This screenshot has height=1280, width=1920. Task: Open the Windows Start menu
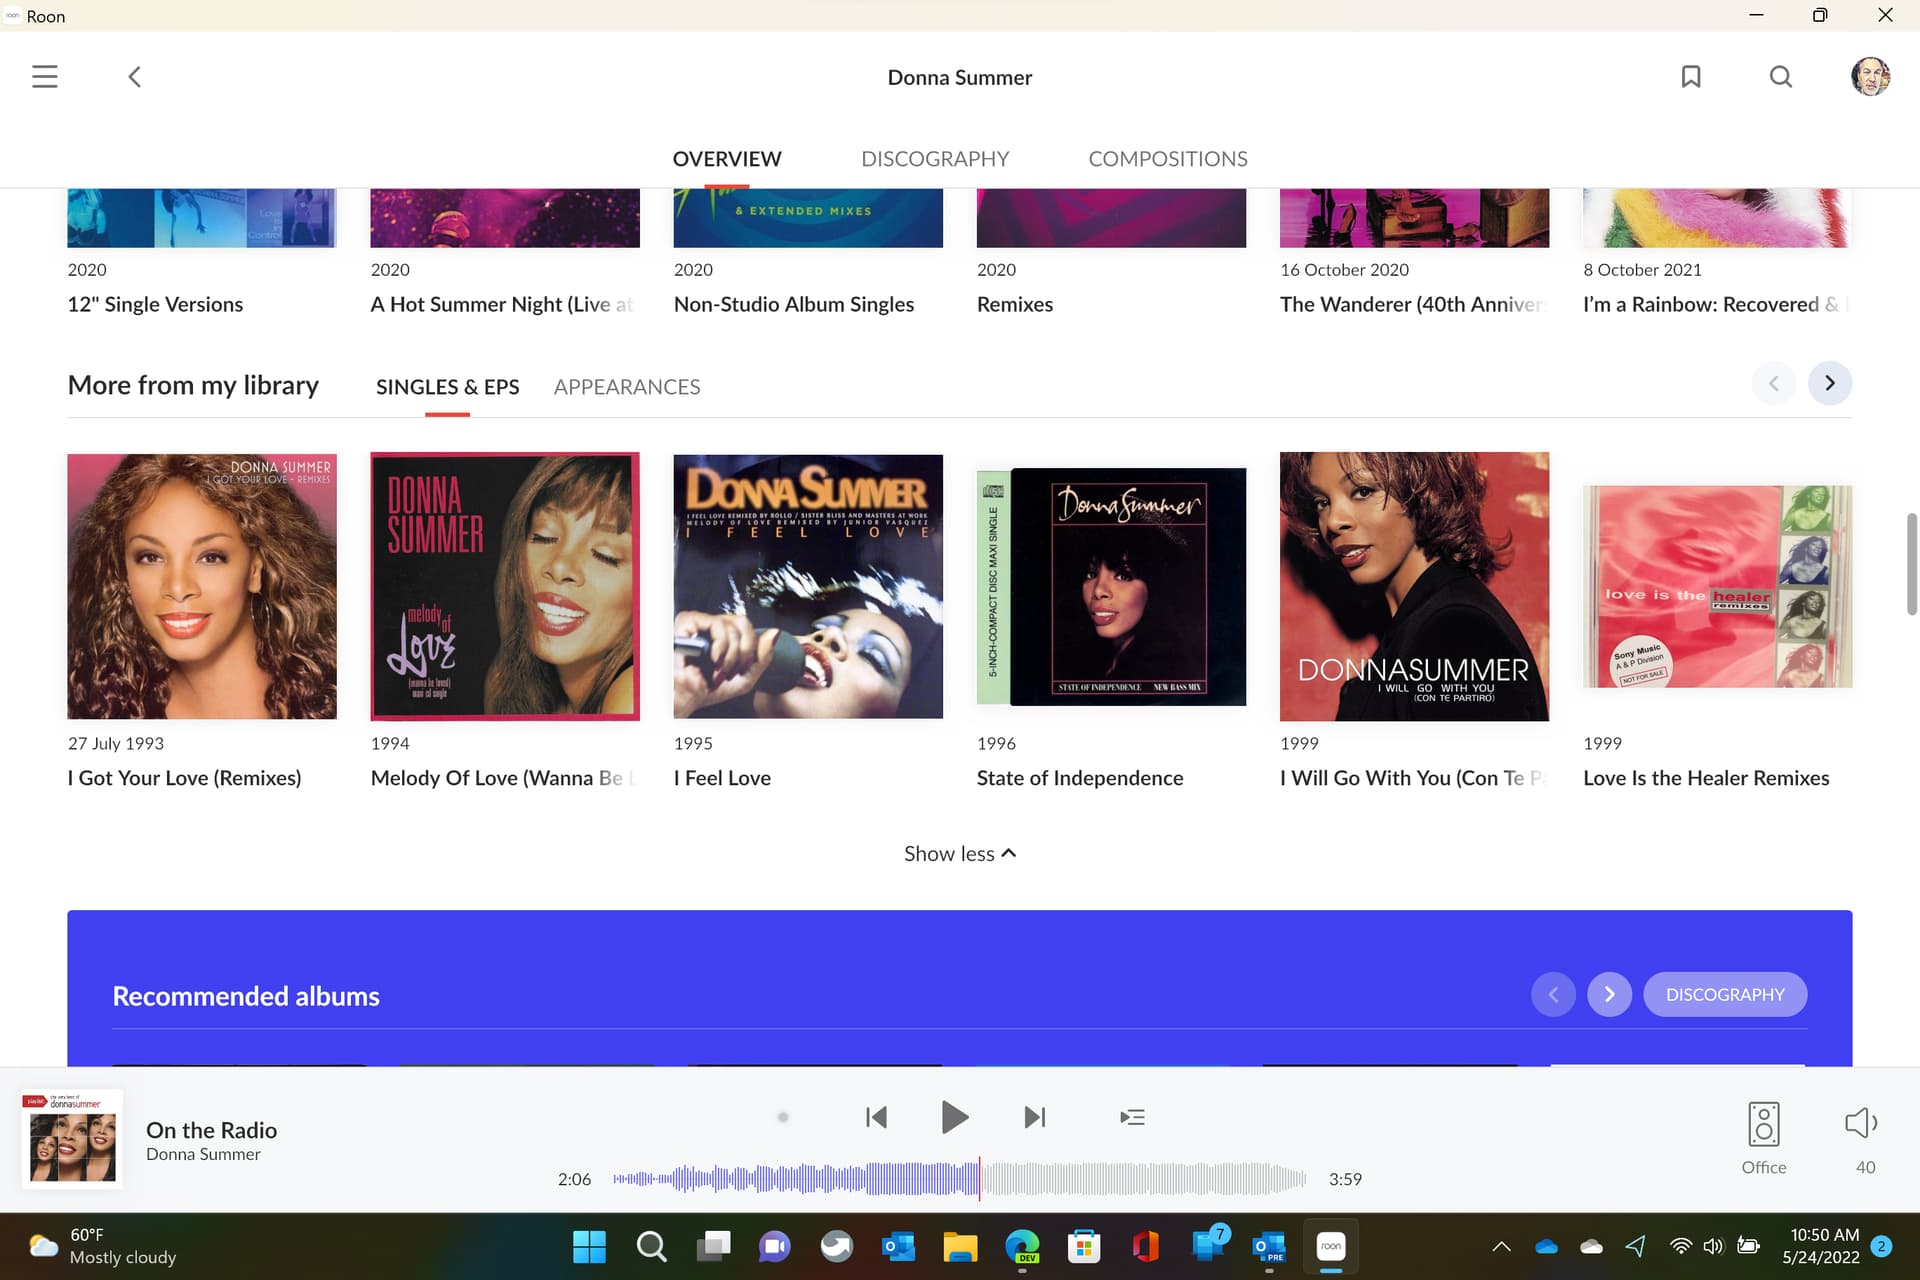coord(589,1246)
